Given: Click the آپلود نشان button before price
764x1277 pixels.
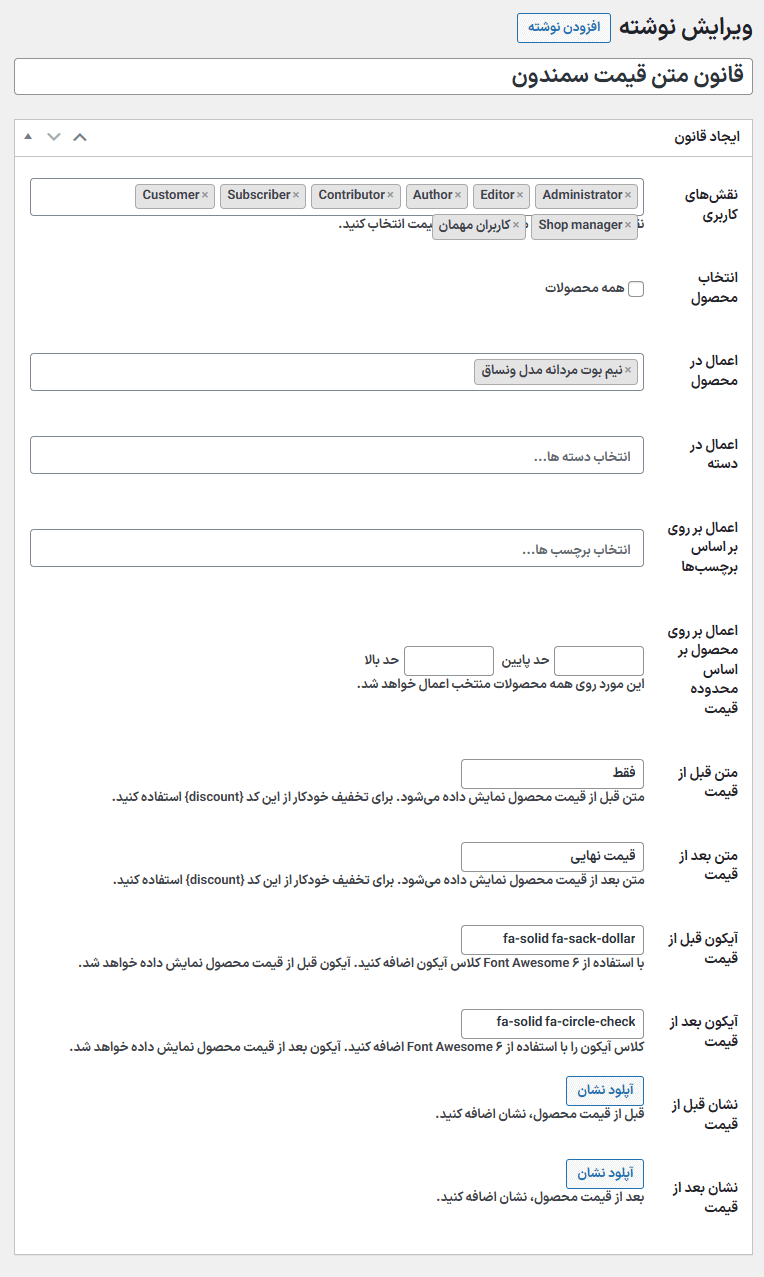Looking at the screenshot, I should (605, 1091).
